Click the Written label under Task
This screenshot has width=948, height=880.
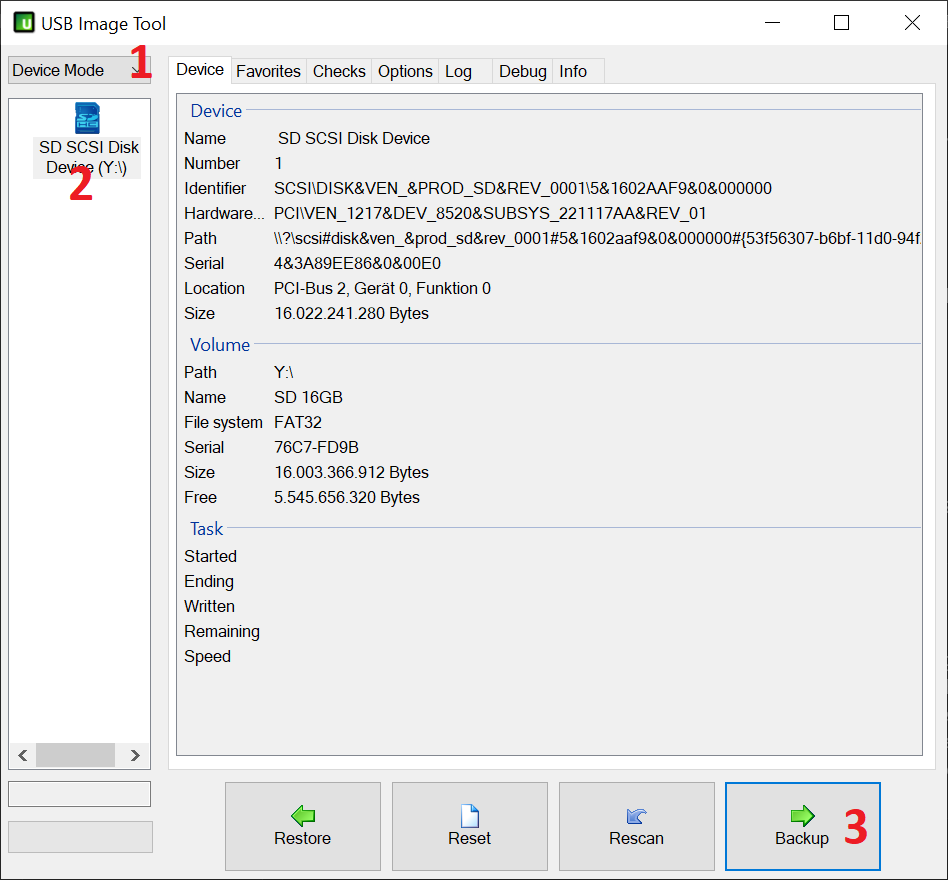(x=209, y=606)
